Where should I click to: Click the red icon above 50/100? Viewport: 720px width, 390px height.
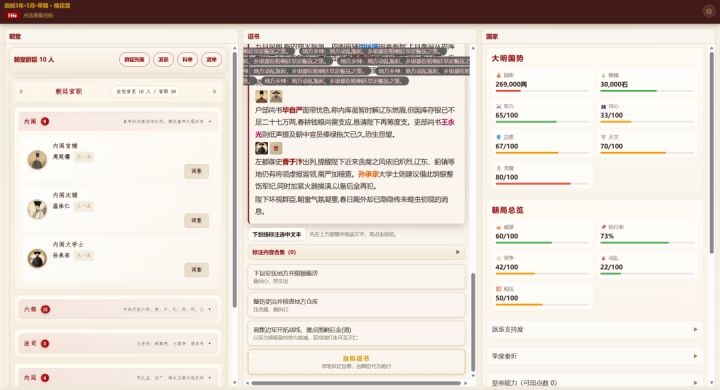(498, 289)
